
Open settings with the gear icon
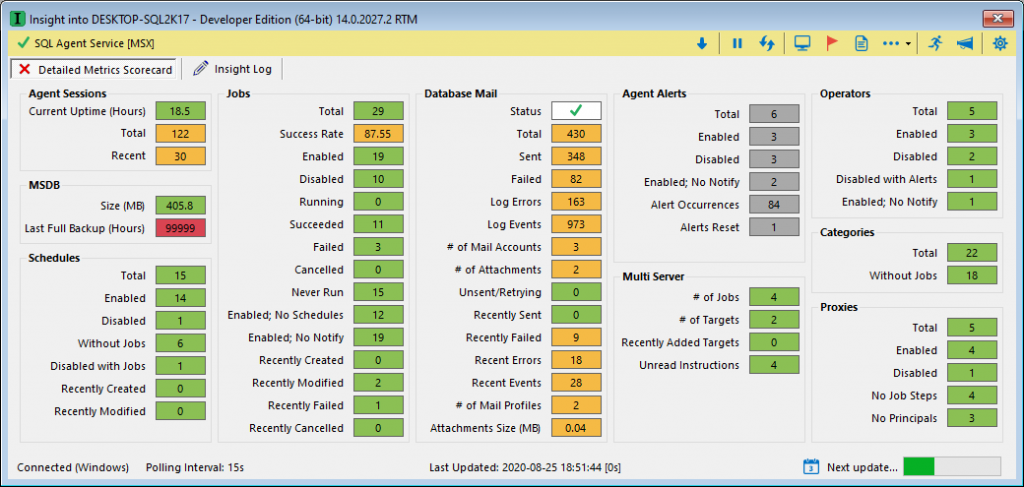[1000, 44]
